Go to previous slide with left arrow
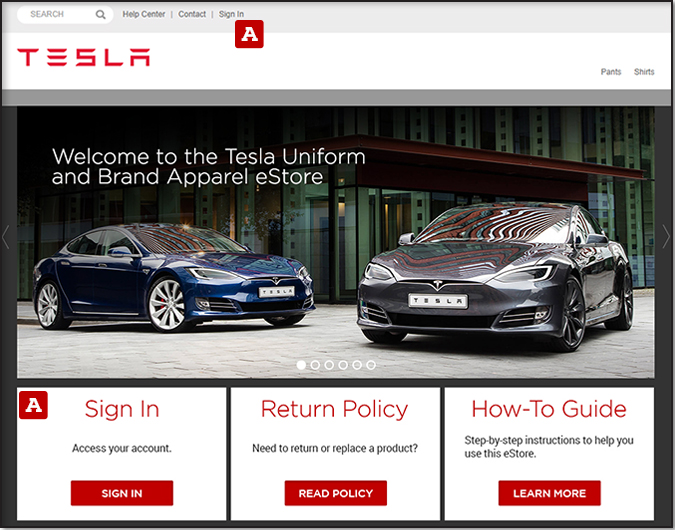675x530 pixels. (x=6, y=236)
